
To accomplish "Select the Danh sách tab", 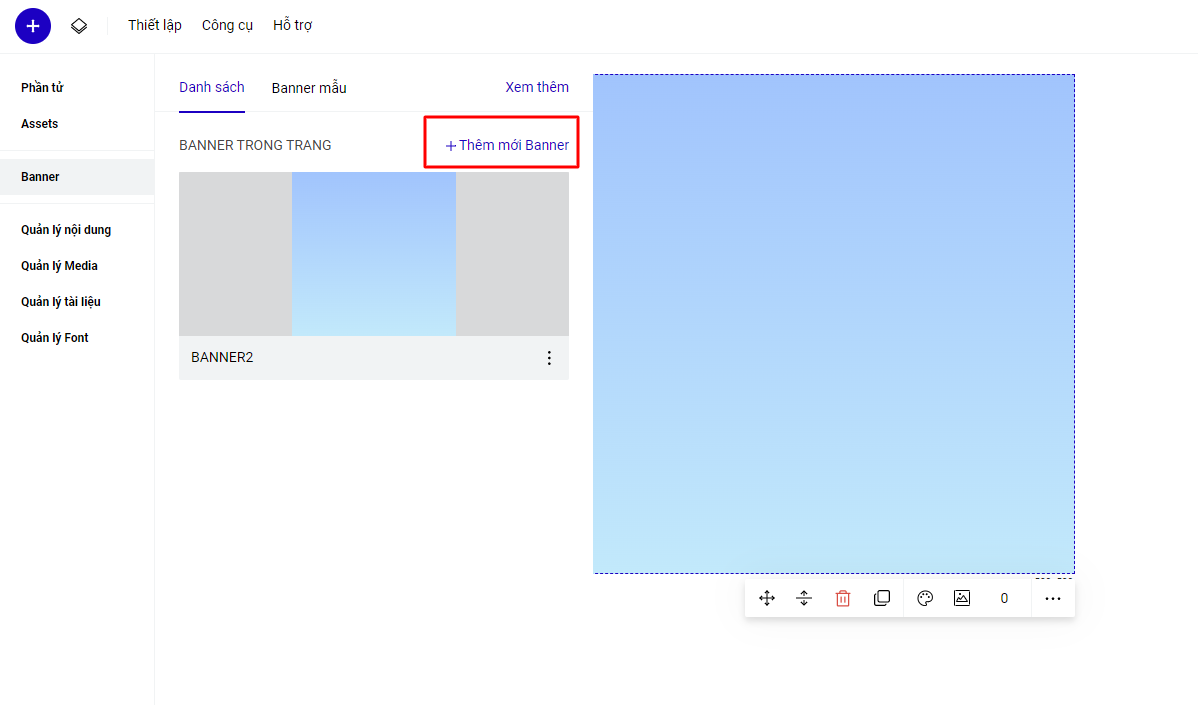I will [212, 87].
